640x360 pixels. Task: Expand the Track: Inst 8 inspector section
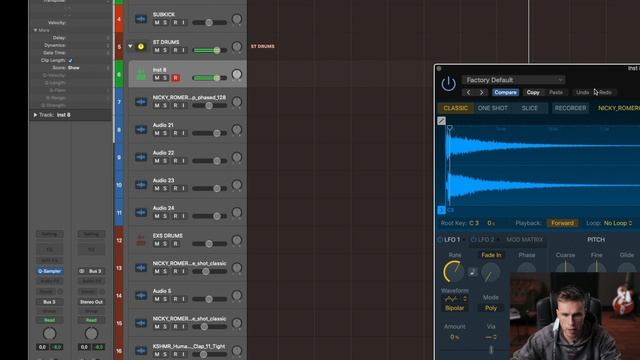point(35,115)
